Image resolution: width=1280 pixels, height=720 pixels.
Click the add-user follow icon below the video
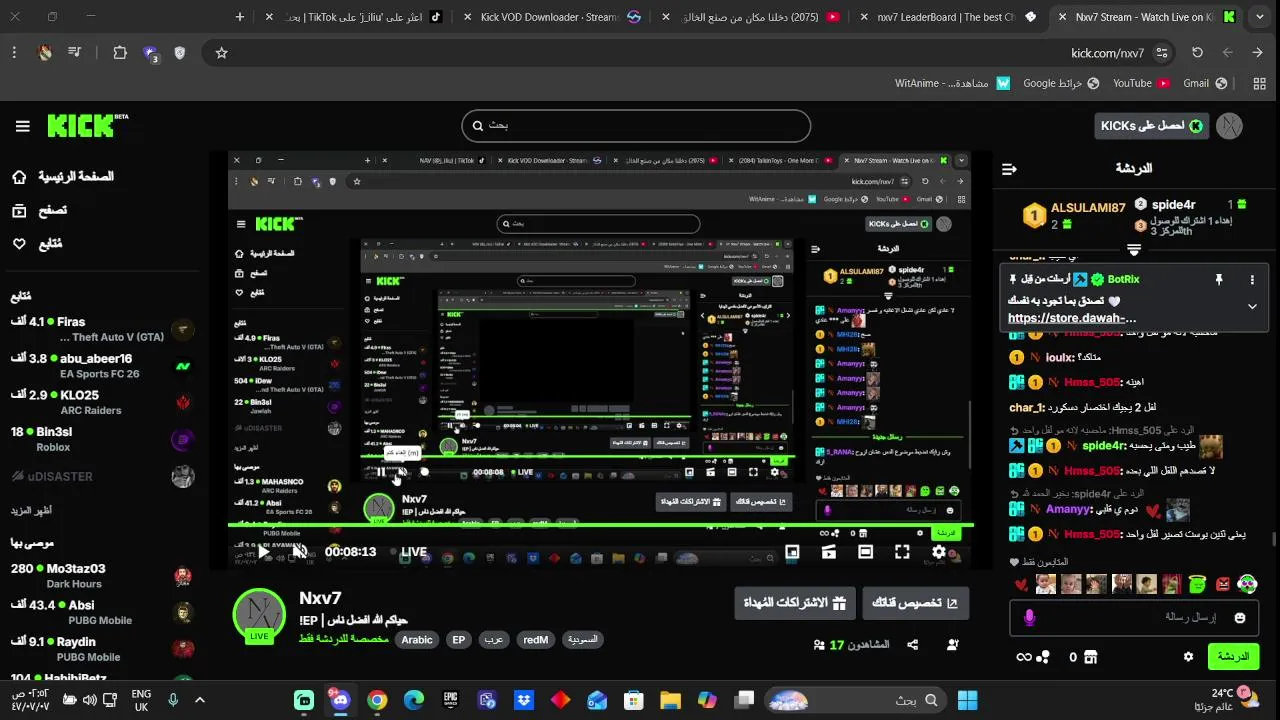952,645
